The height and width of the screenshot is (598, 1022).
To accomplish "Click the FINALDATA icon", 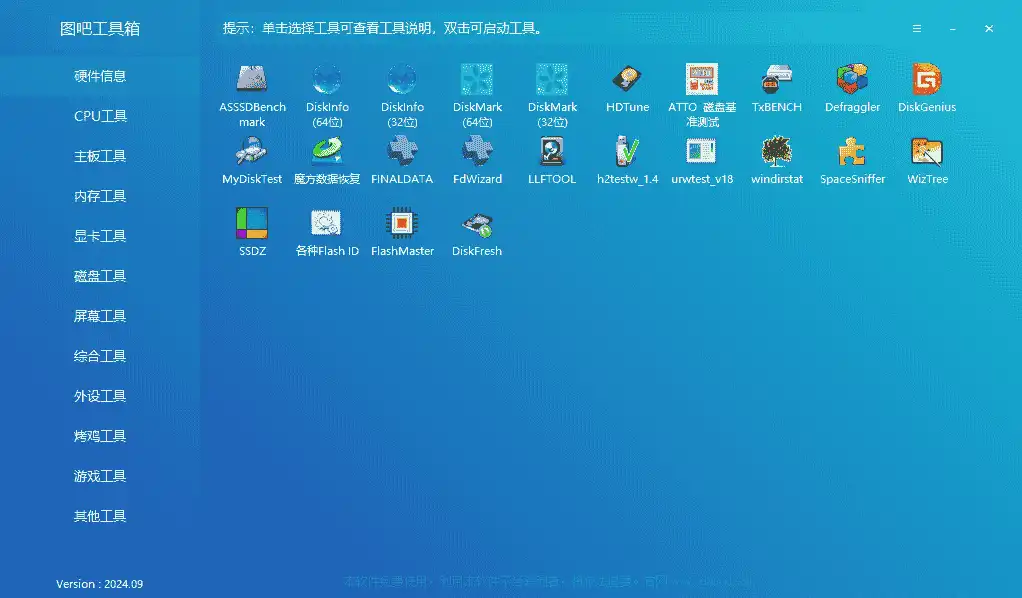I will point(402,151).
